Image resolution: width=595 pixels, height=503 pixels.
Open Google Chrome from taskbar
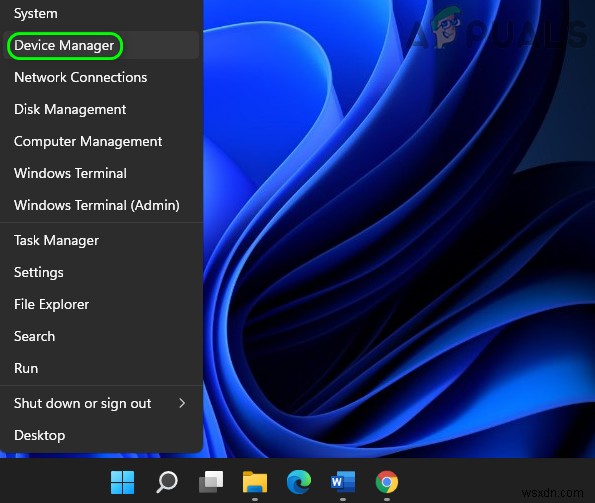pyautogui.click(x=387, y=482)
